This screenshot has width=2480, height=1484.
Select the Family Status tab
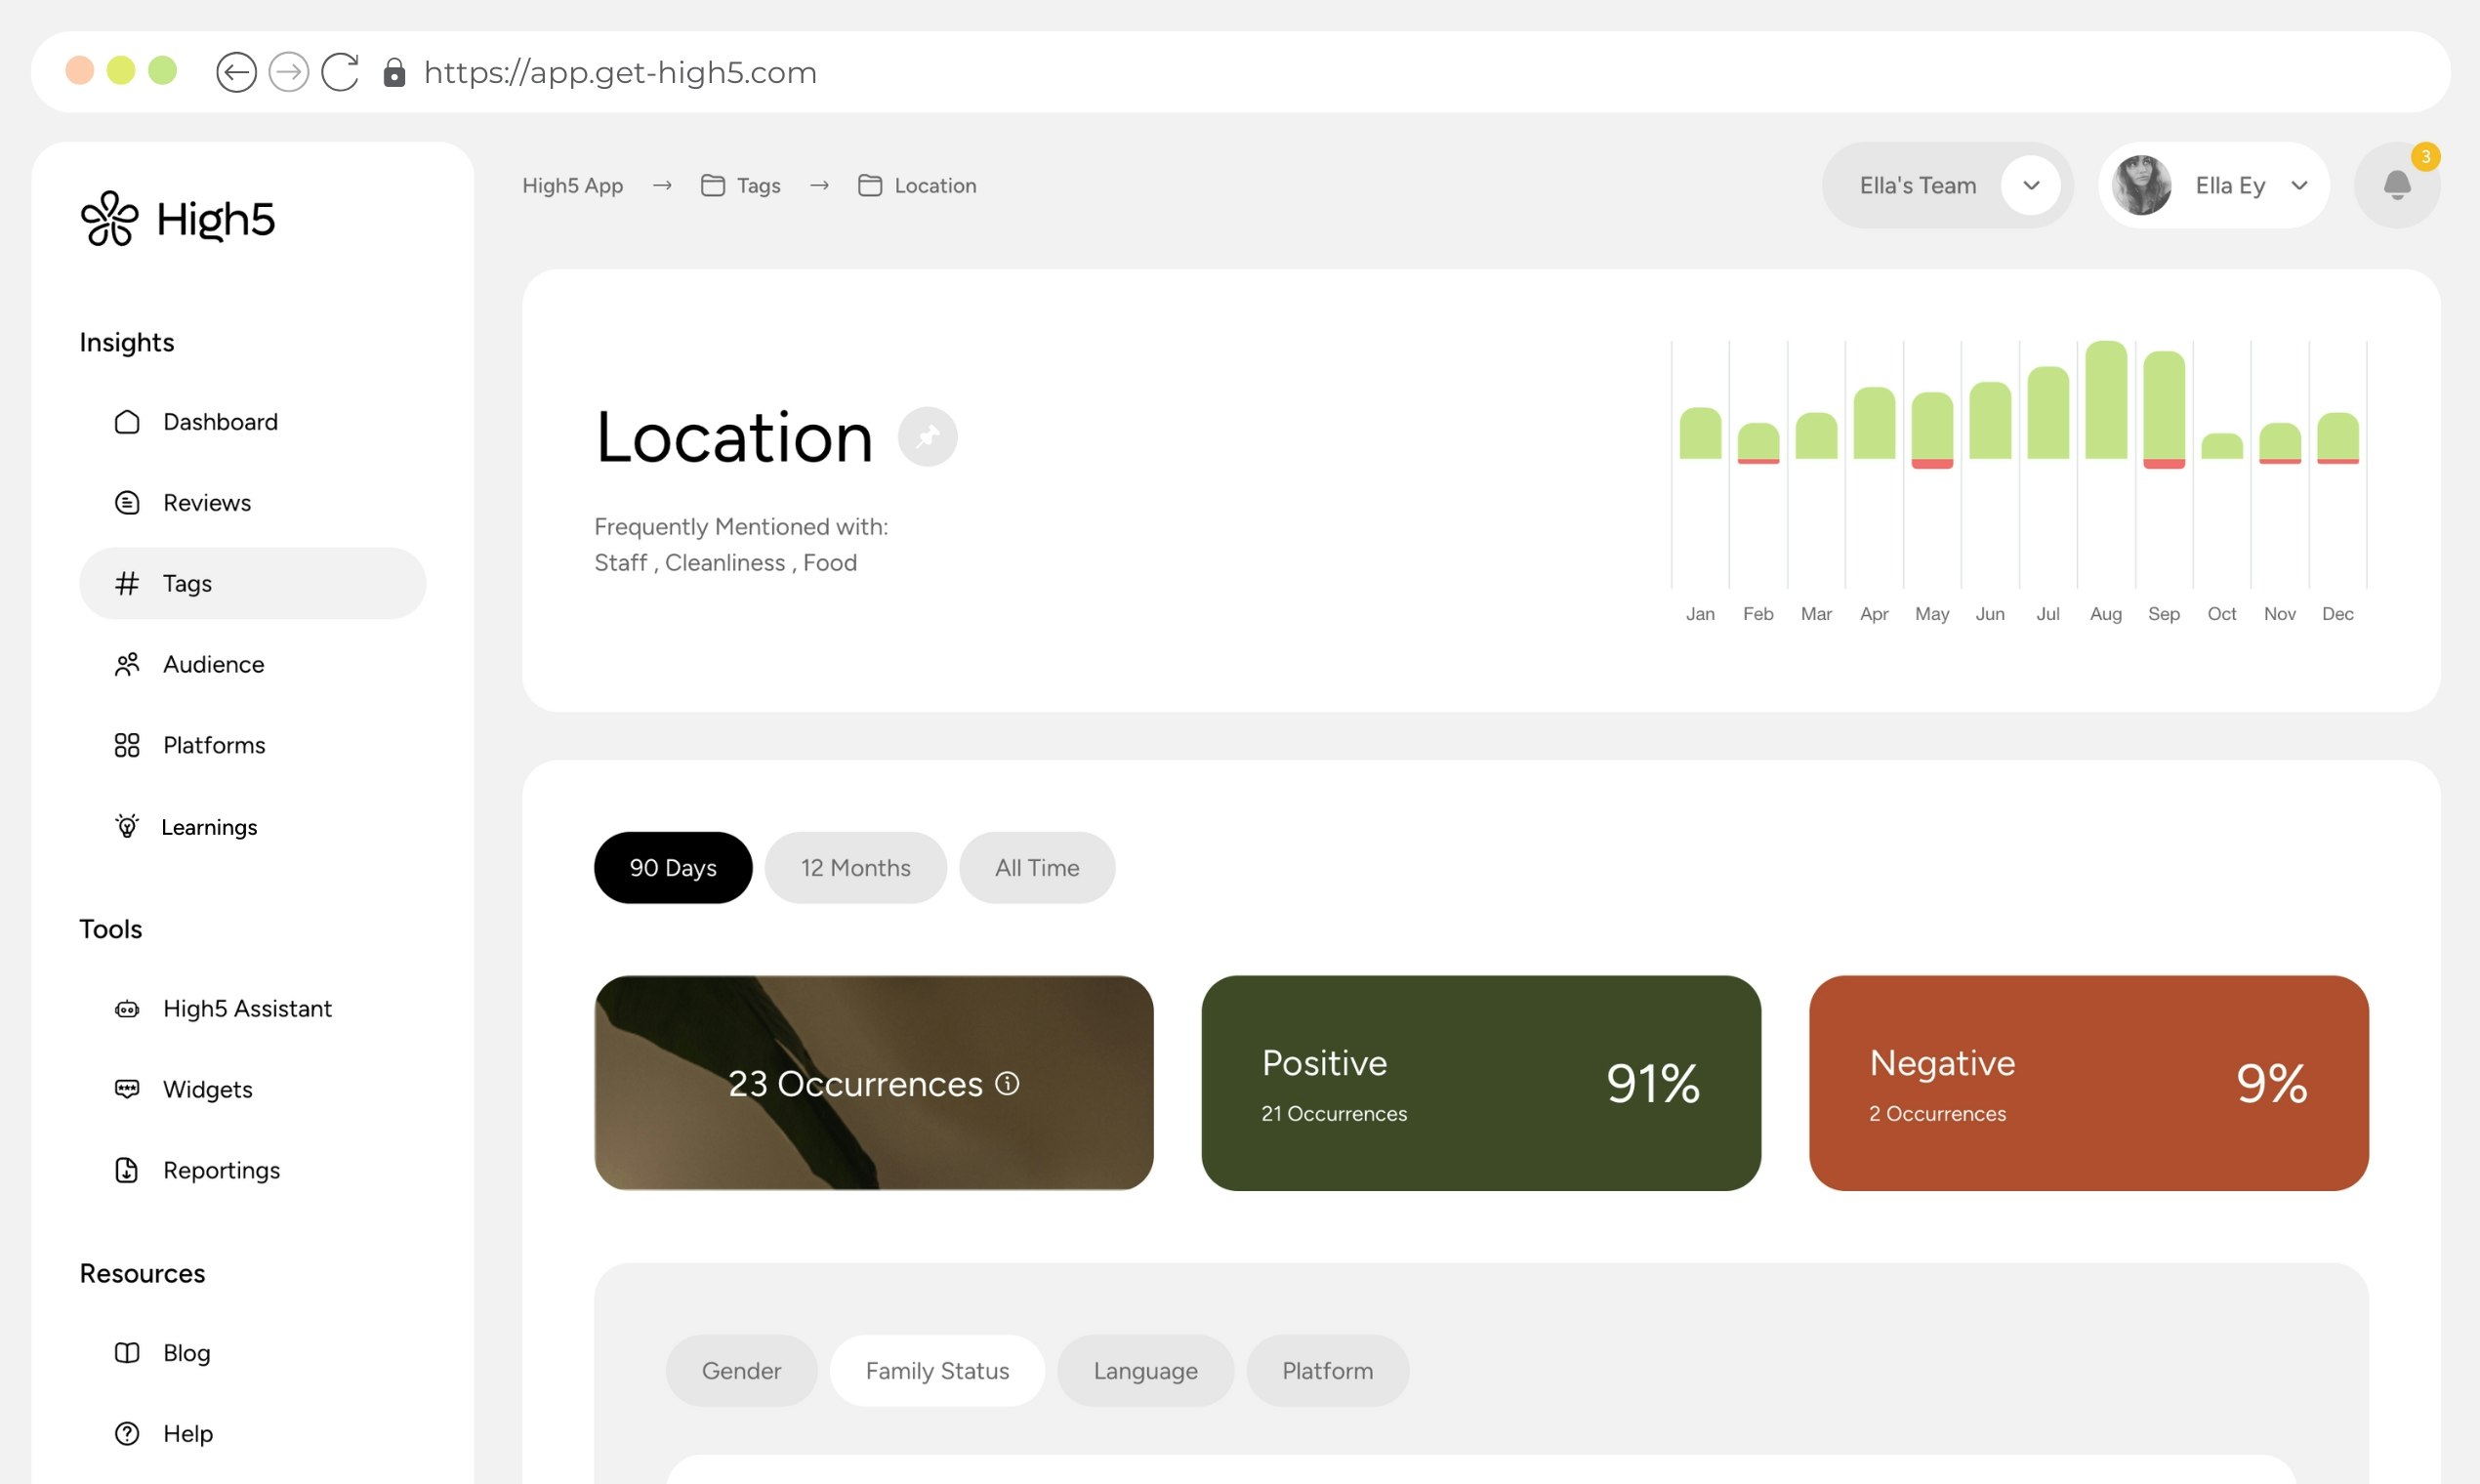tap(936, 1370)
